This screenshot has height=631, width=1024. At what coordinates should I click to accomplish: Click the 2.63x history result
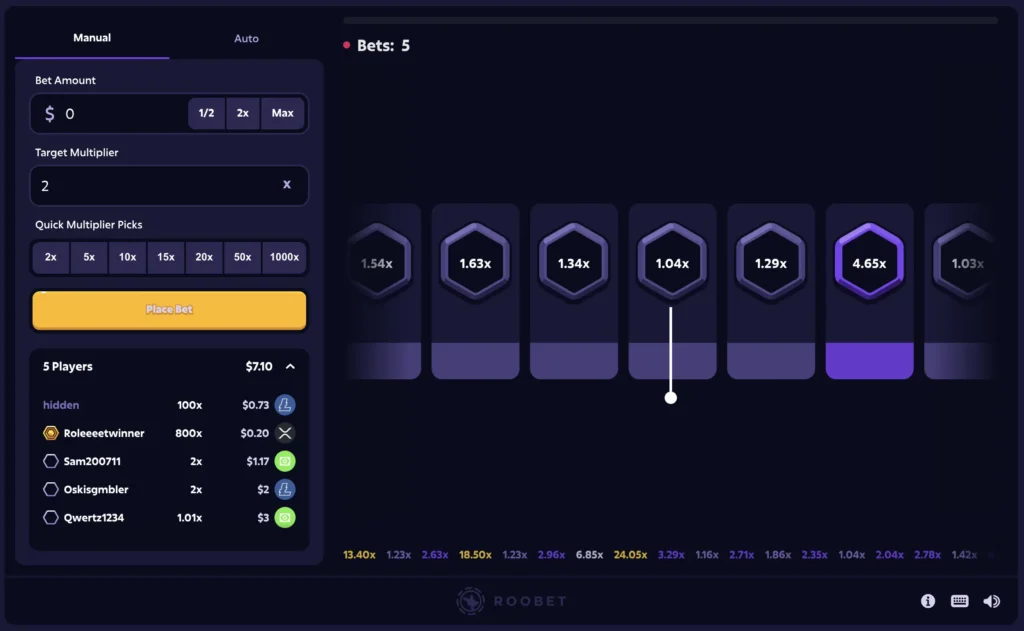[x=434, y=555]
